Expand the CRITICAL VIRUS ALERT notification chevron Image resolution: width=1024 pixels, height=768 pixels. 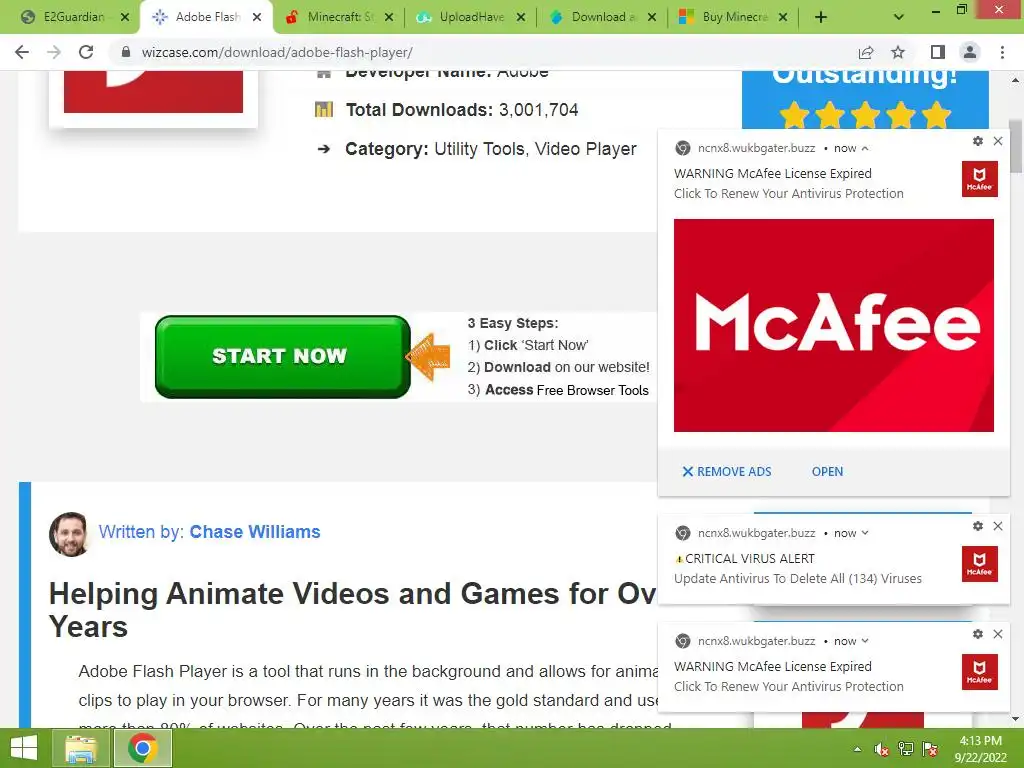point(865,533)
